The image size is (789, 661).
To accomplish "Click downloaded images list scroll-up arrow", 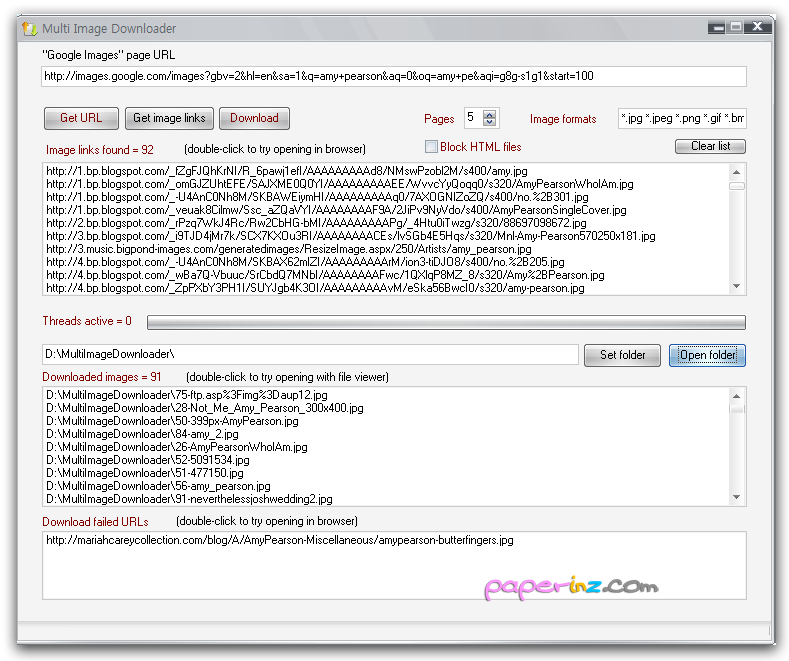I will [737, 396].
